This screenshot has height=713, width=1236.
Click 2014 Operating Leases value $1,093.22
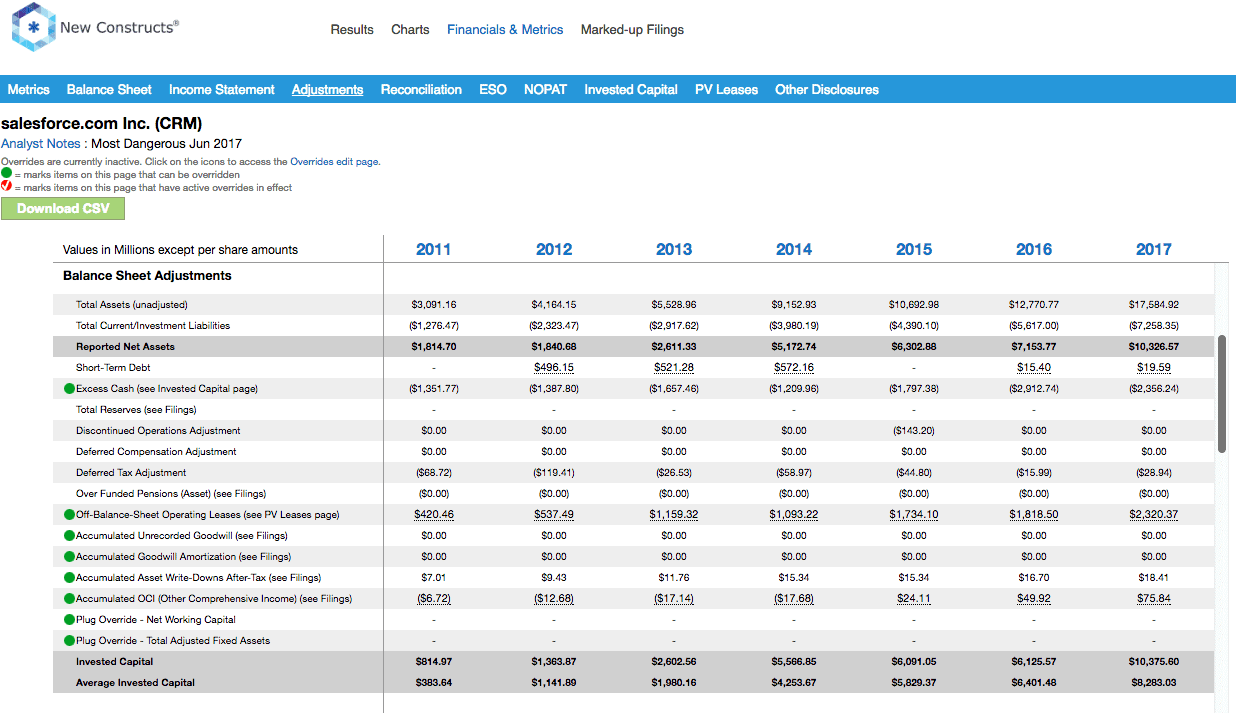(x=794, y=515)
